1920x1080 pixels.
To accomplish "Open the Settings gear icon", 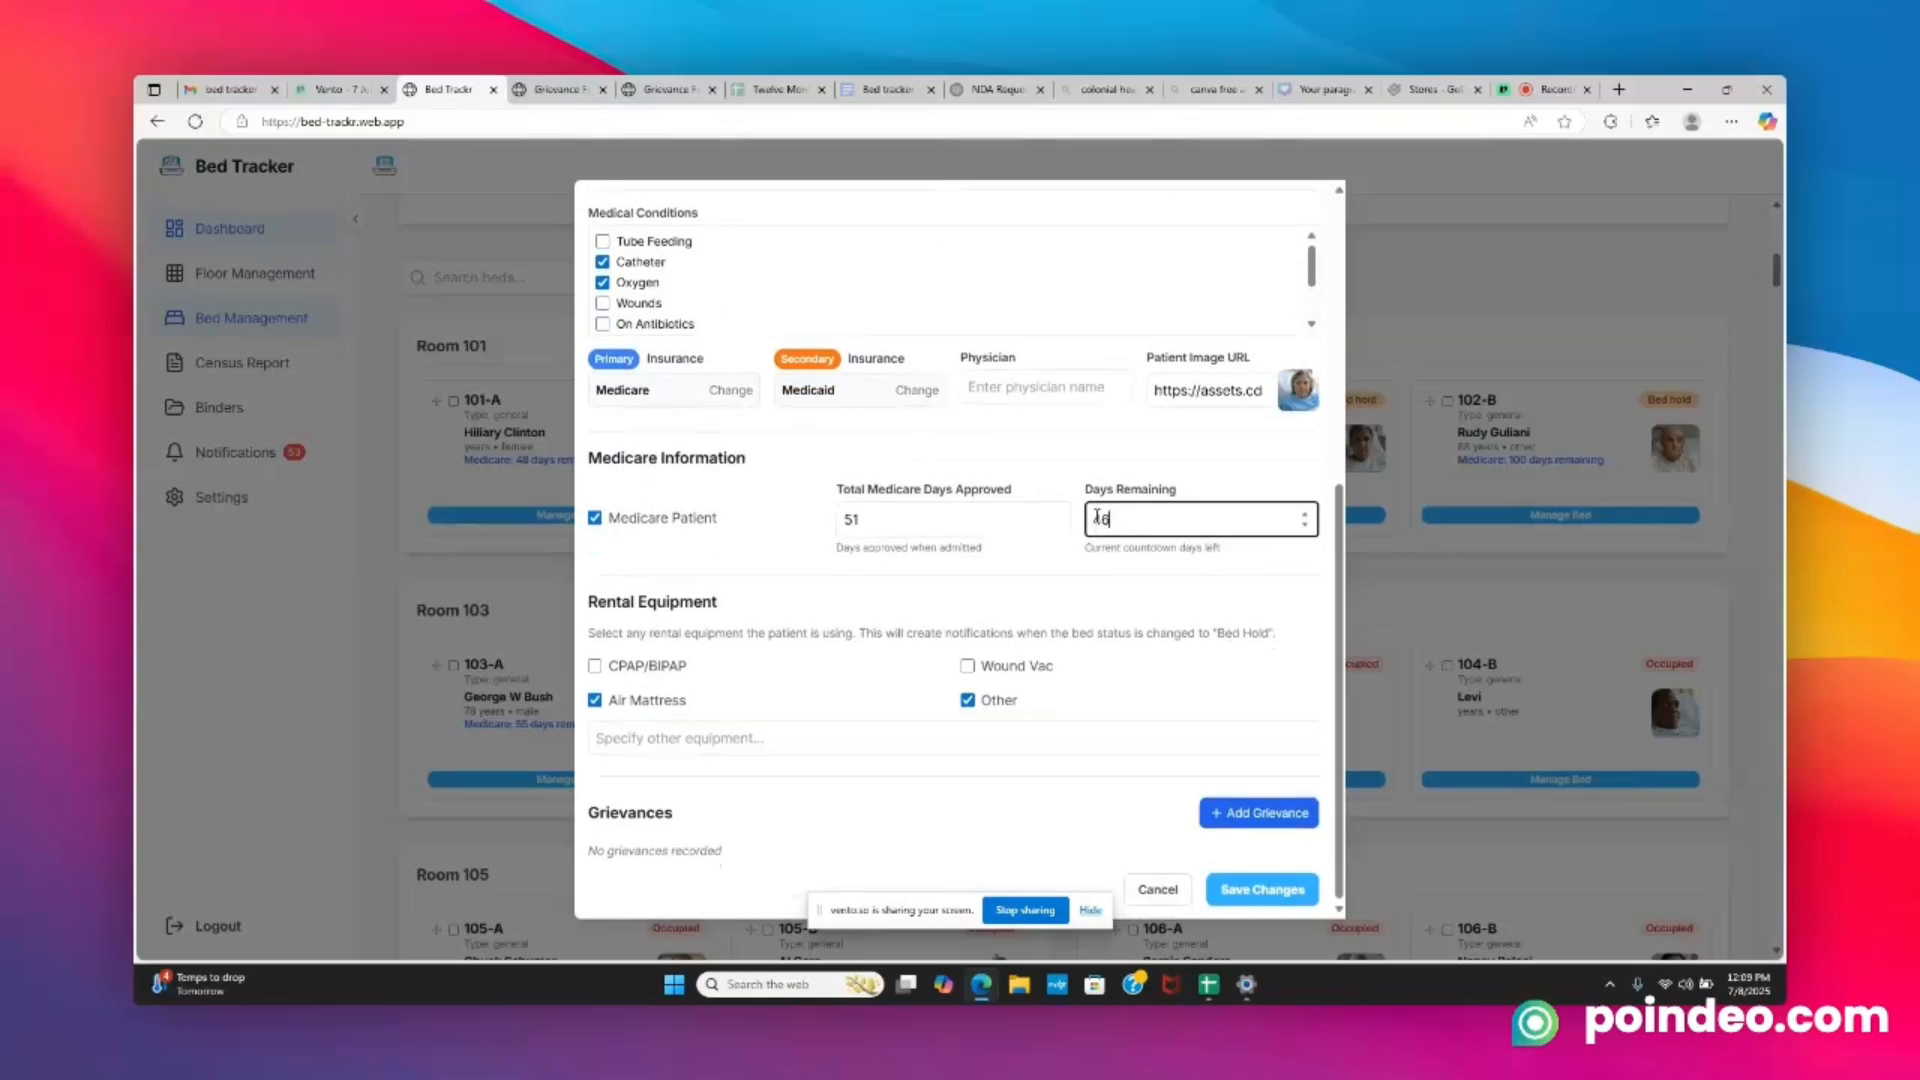I will click(x=174, y=497).
